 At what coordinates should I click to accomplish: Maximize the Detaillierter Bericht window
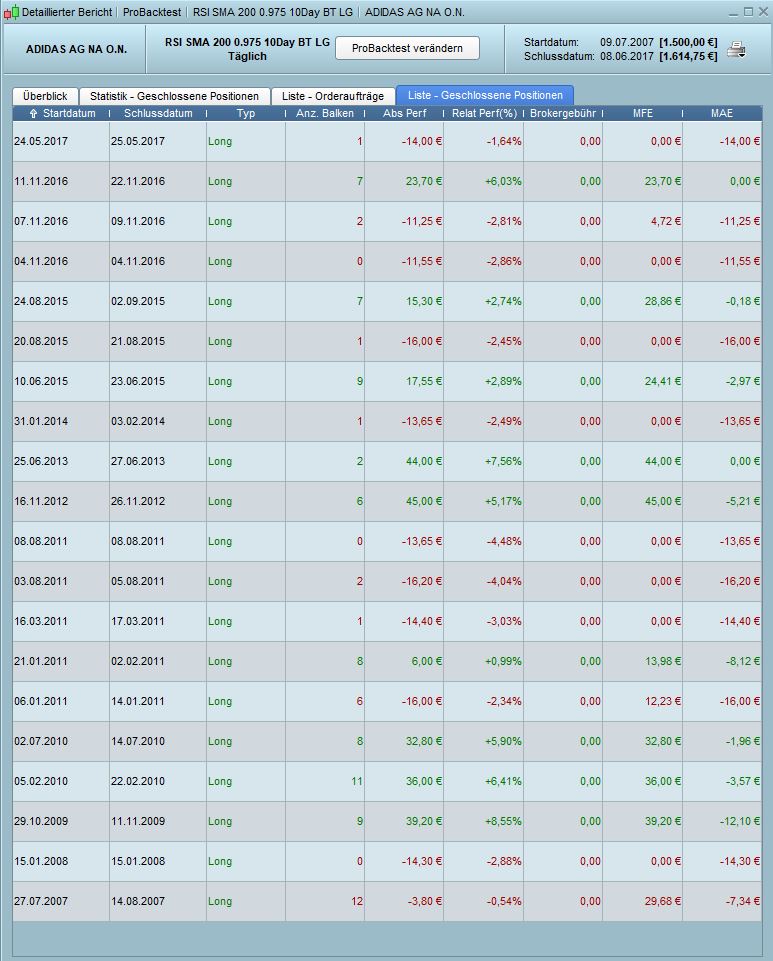[748, 12]
